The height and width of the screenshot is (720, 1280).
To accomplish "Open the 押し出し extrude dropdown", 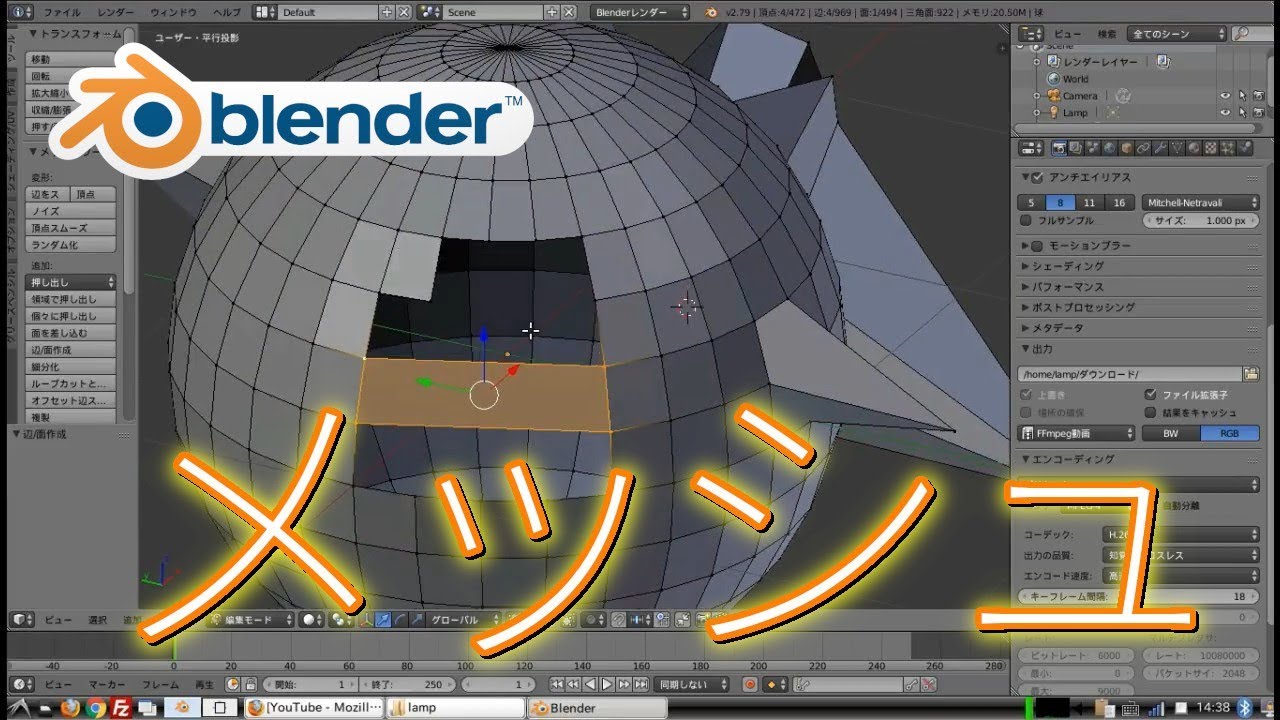I will 71,282.
